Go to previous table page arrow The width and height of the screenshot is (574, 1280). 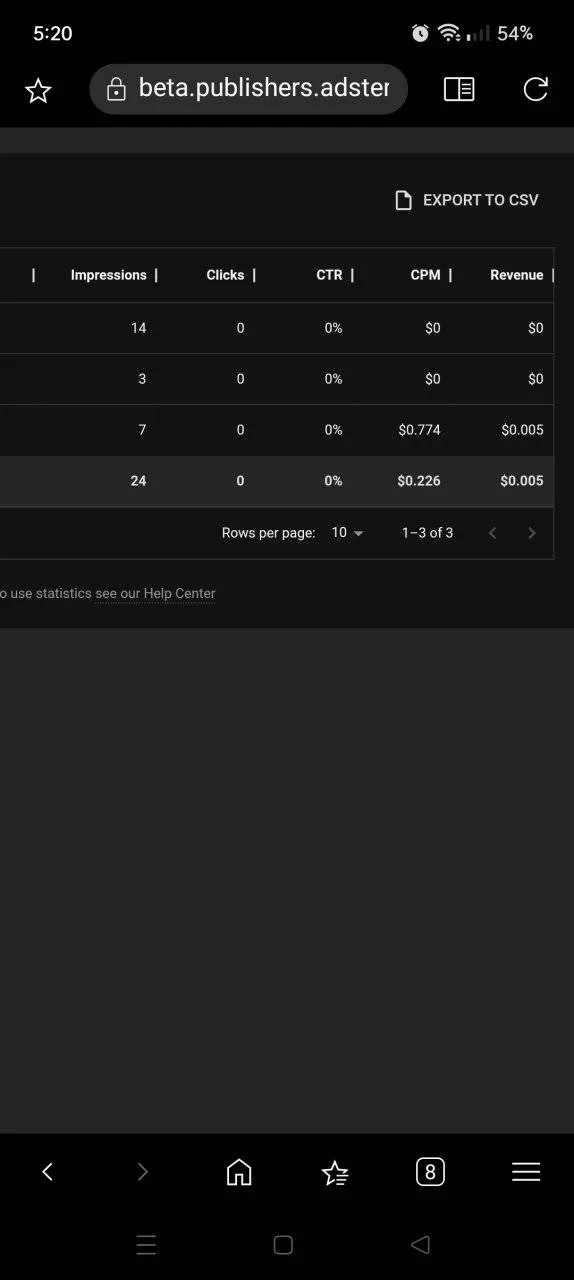click(492, 533)
